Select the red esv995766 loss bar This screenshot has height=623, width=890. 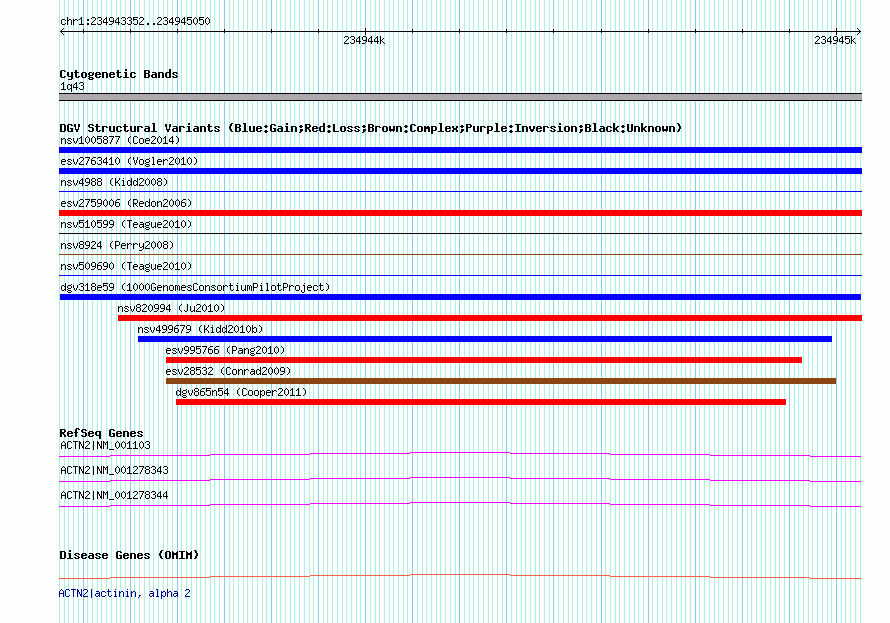[x=484, y=360]
